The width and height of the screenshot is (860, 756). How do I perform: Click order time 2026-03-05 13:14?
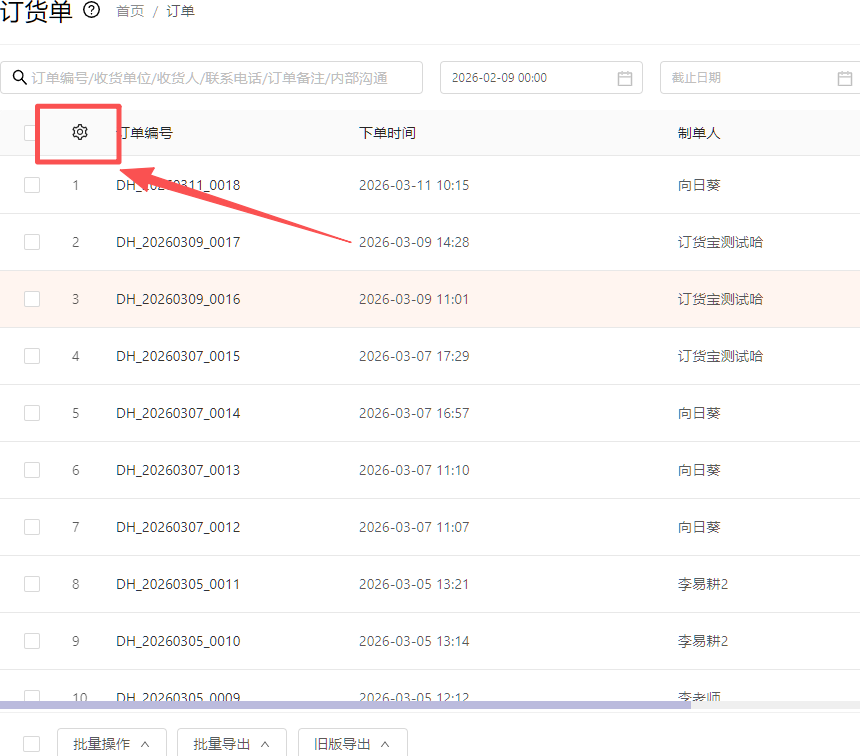414,641
